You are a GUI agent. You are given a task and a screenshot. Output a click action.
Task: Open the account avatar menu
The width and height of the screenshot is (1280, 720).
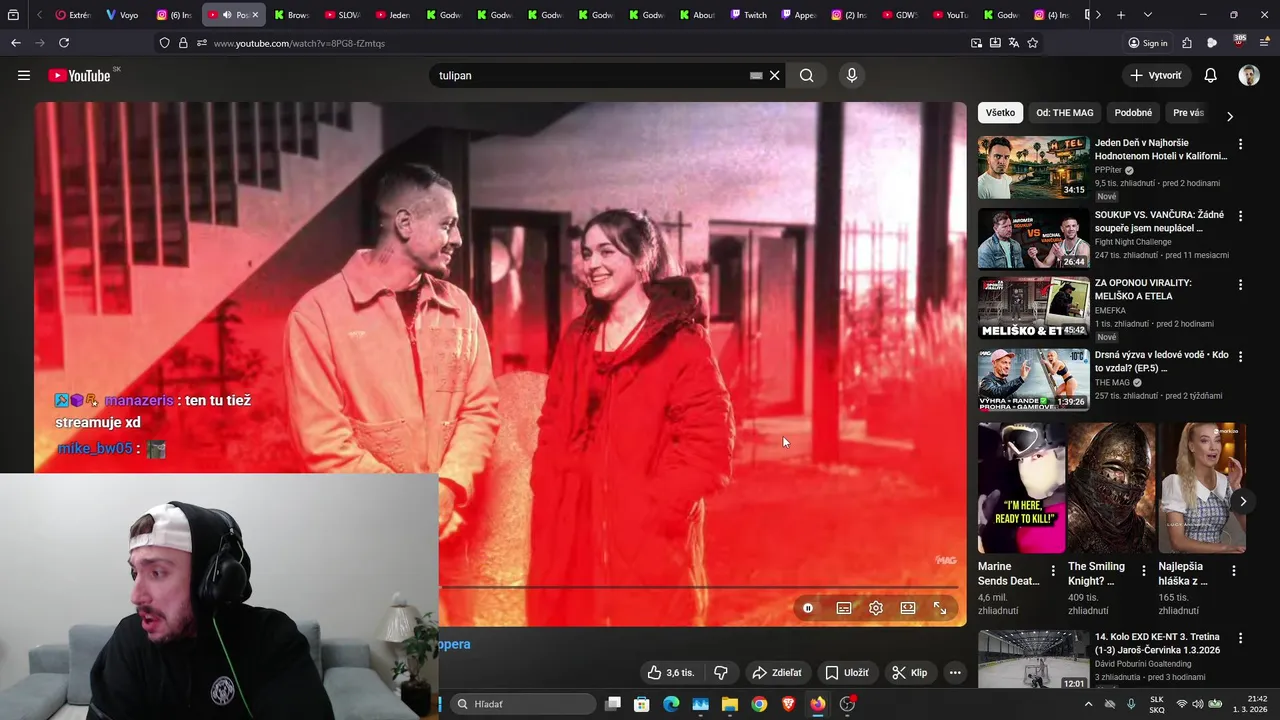tap(1249, 75)
